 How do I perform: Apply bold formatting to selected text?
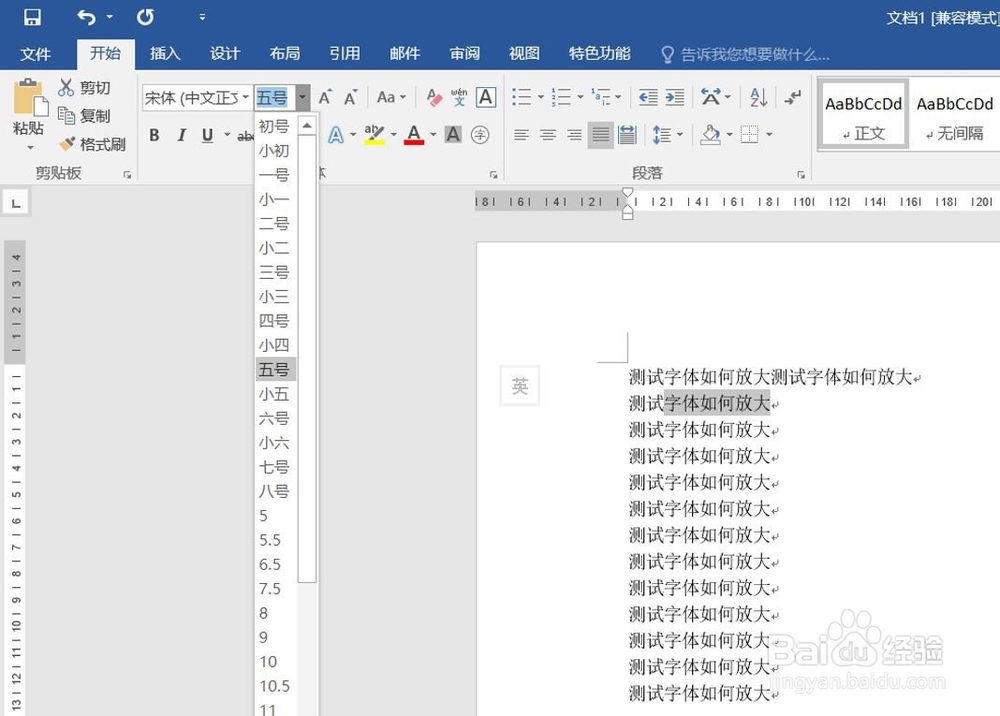pos(154,134)
